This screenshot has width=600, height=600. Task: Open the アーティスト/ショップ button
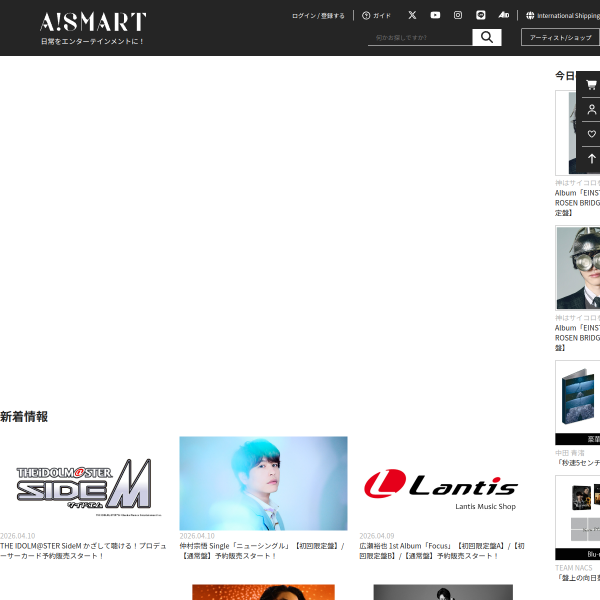pyautogui.click(x=561, y=38)
